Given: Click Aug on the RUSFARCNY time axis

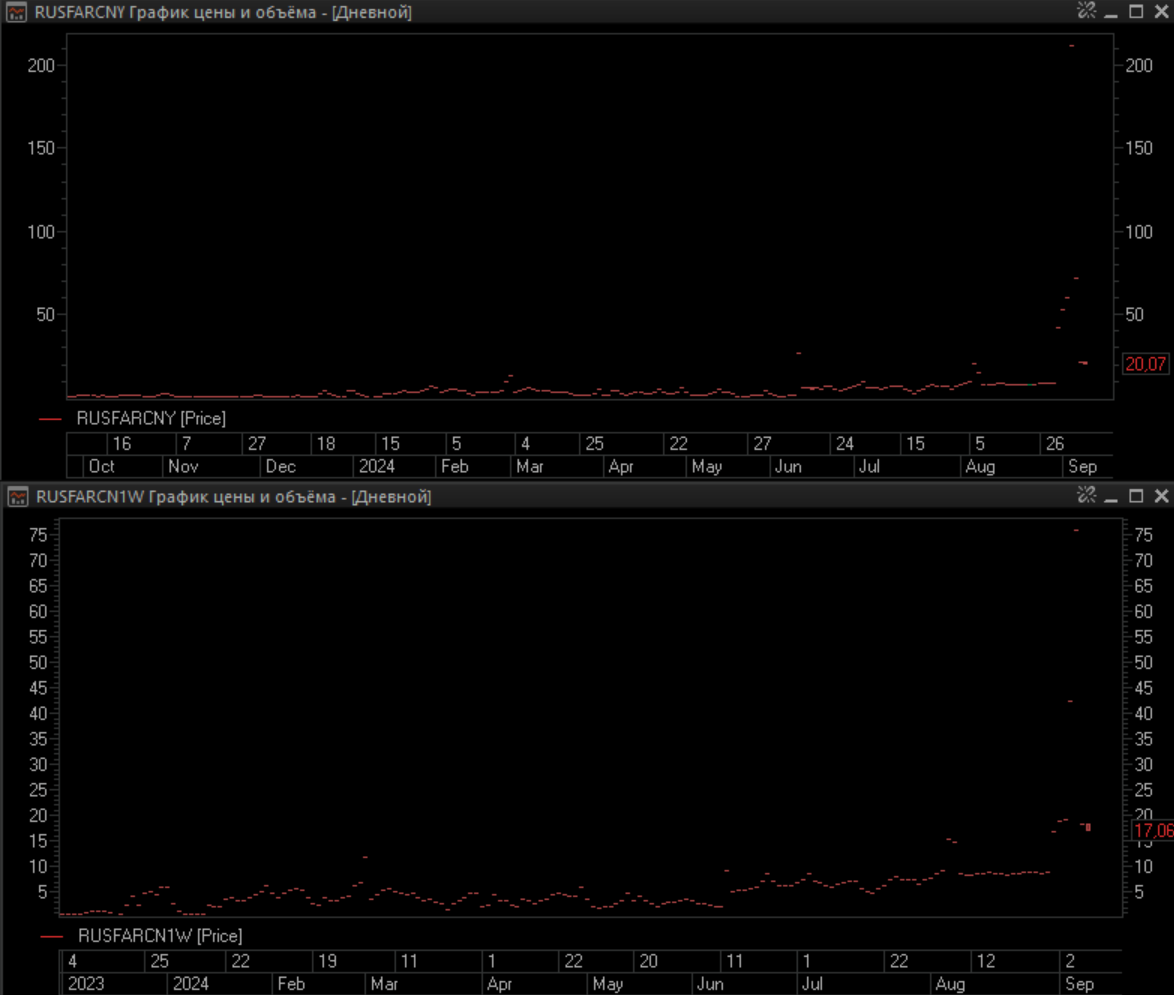Looking at the screenshot, I should [980, 466].
